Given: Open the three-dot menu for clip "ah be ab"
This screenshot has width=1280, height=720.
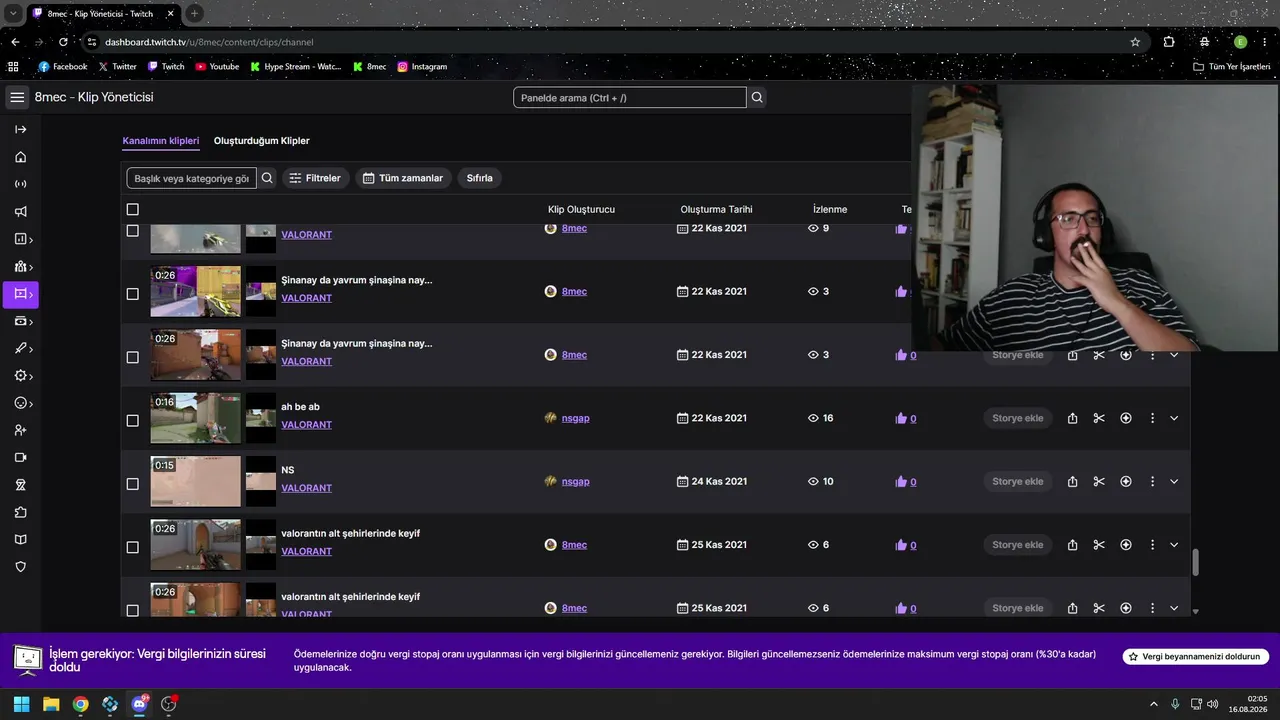Looking at the screenshot, I should [x=1152, y=418].
